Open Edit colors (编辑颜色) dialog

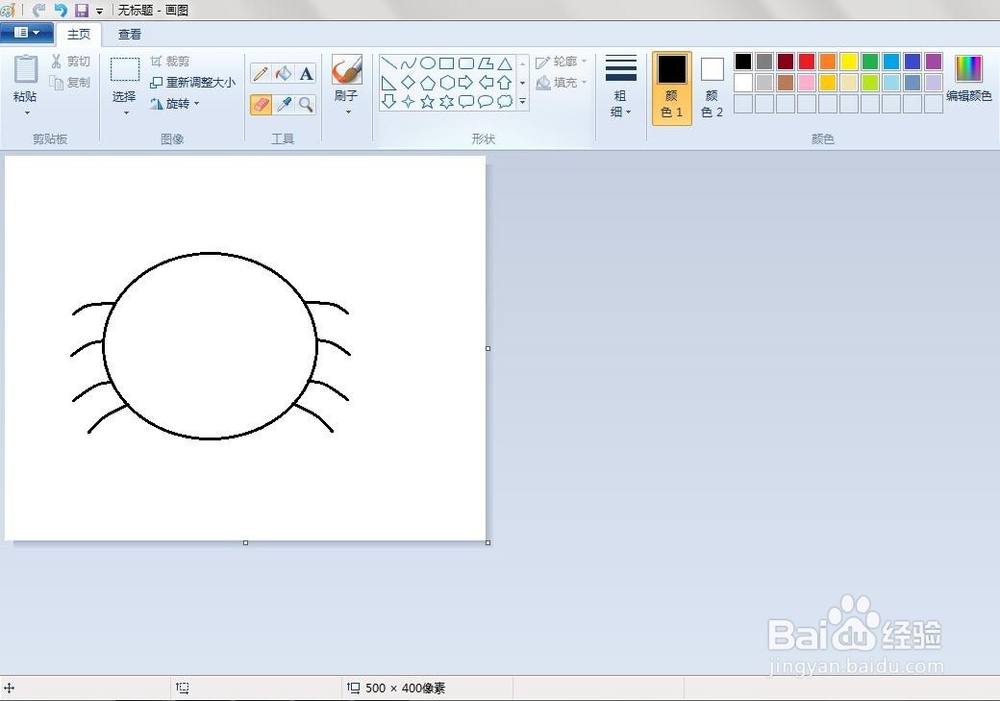click(x=969, y=79)
